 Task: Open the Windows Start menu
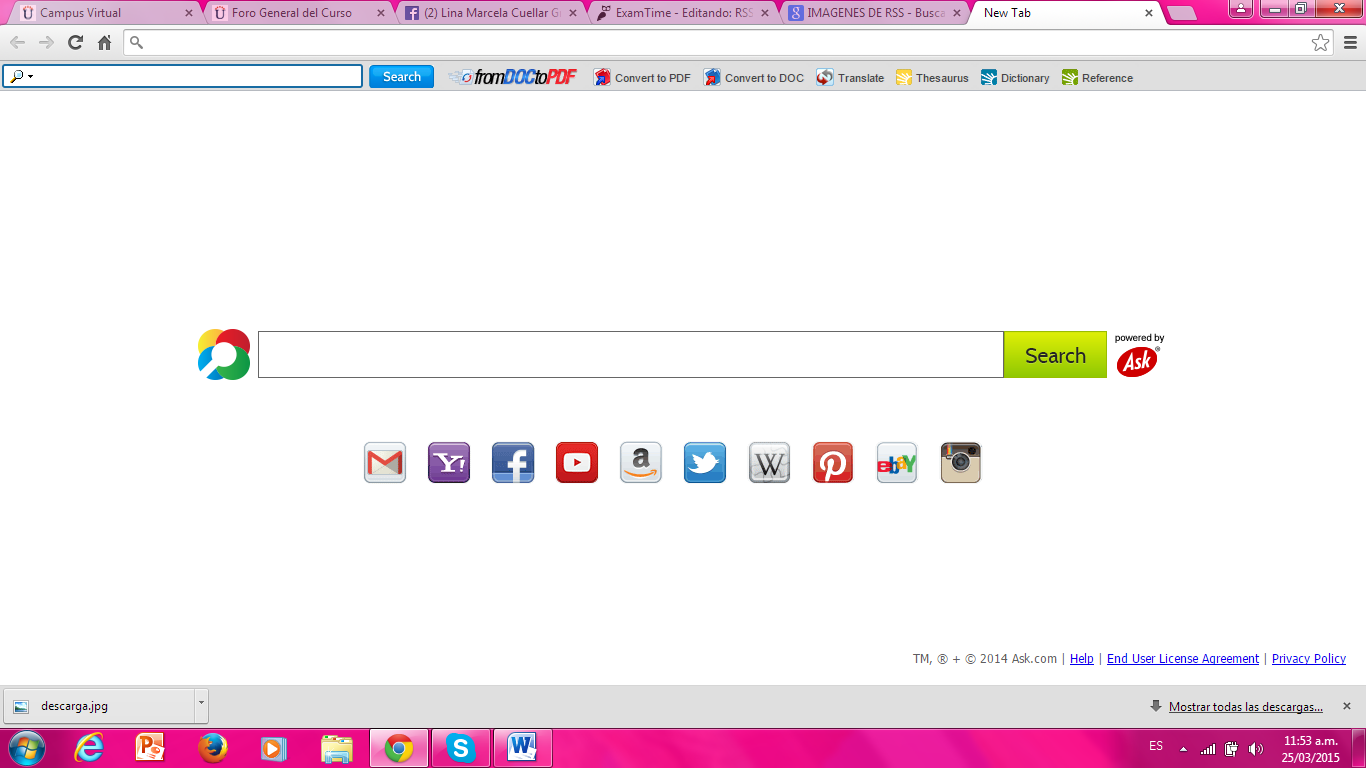pos(27,748)
